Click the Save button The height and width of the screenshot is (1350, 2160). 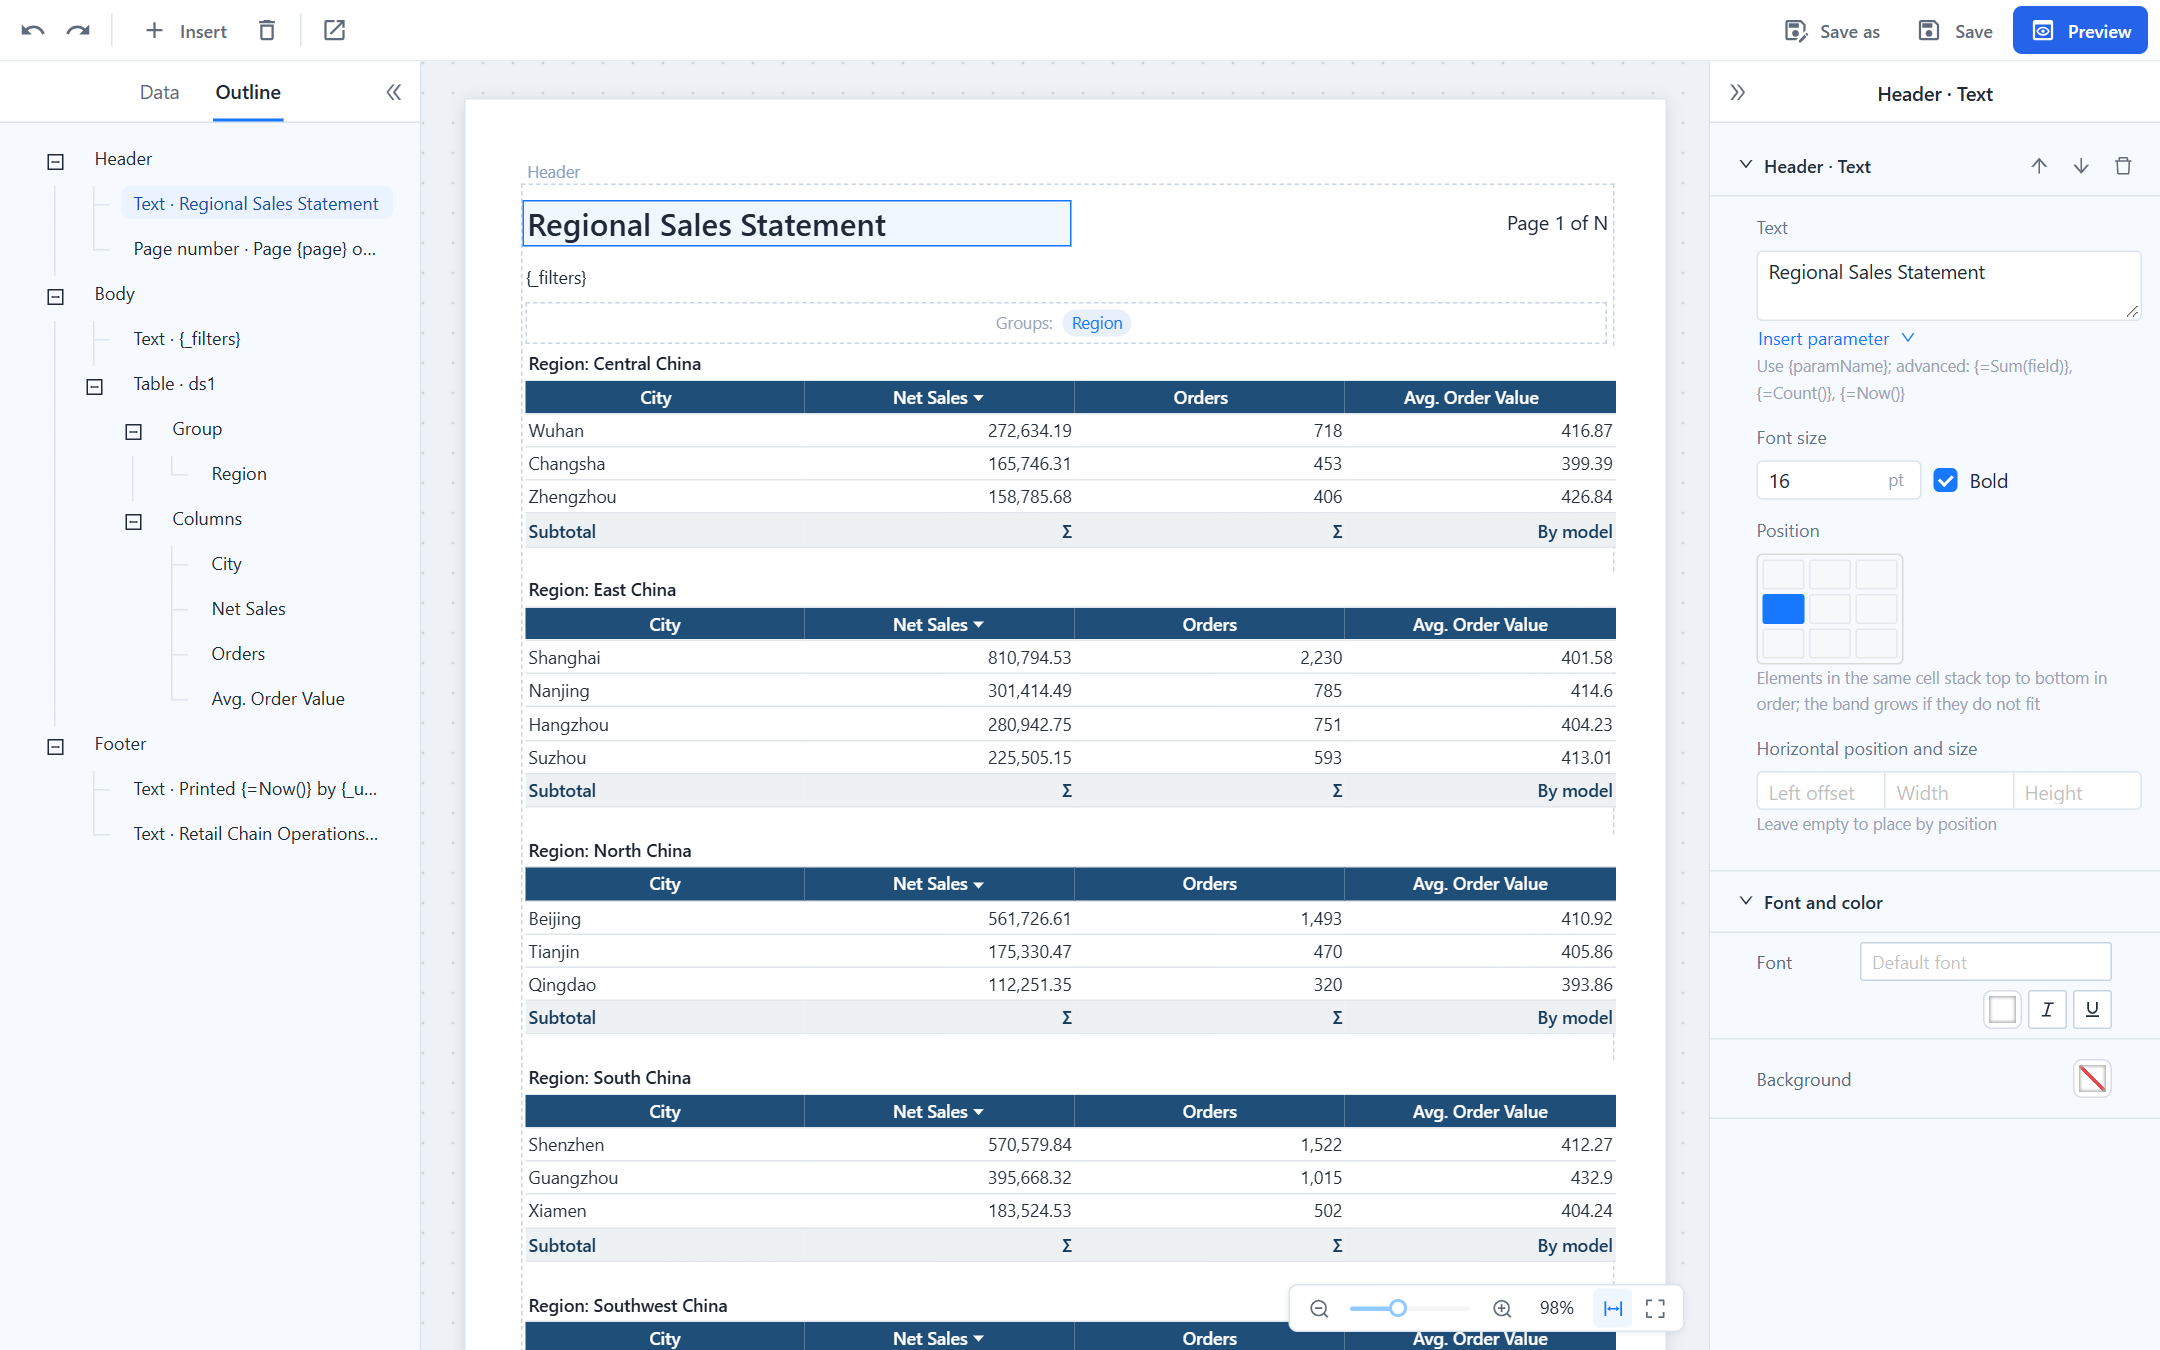[1955, 31]
